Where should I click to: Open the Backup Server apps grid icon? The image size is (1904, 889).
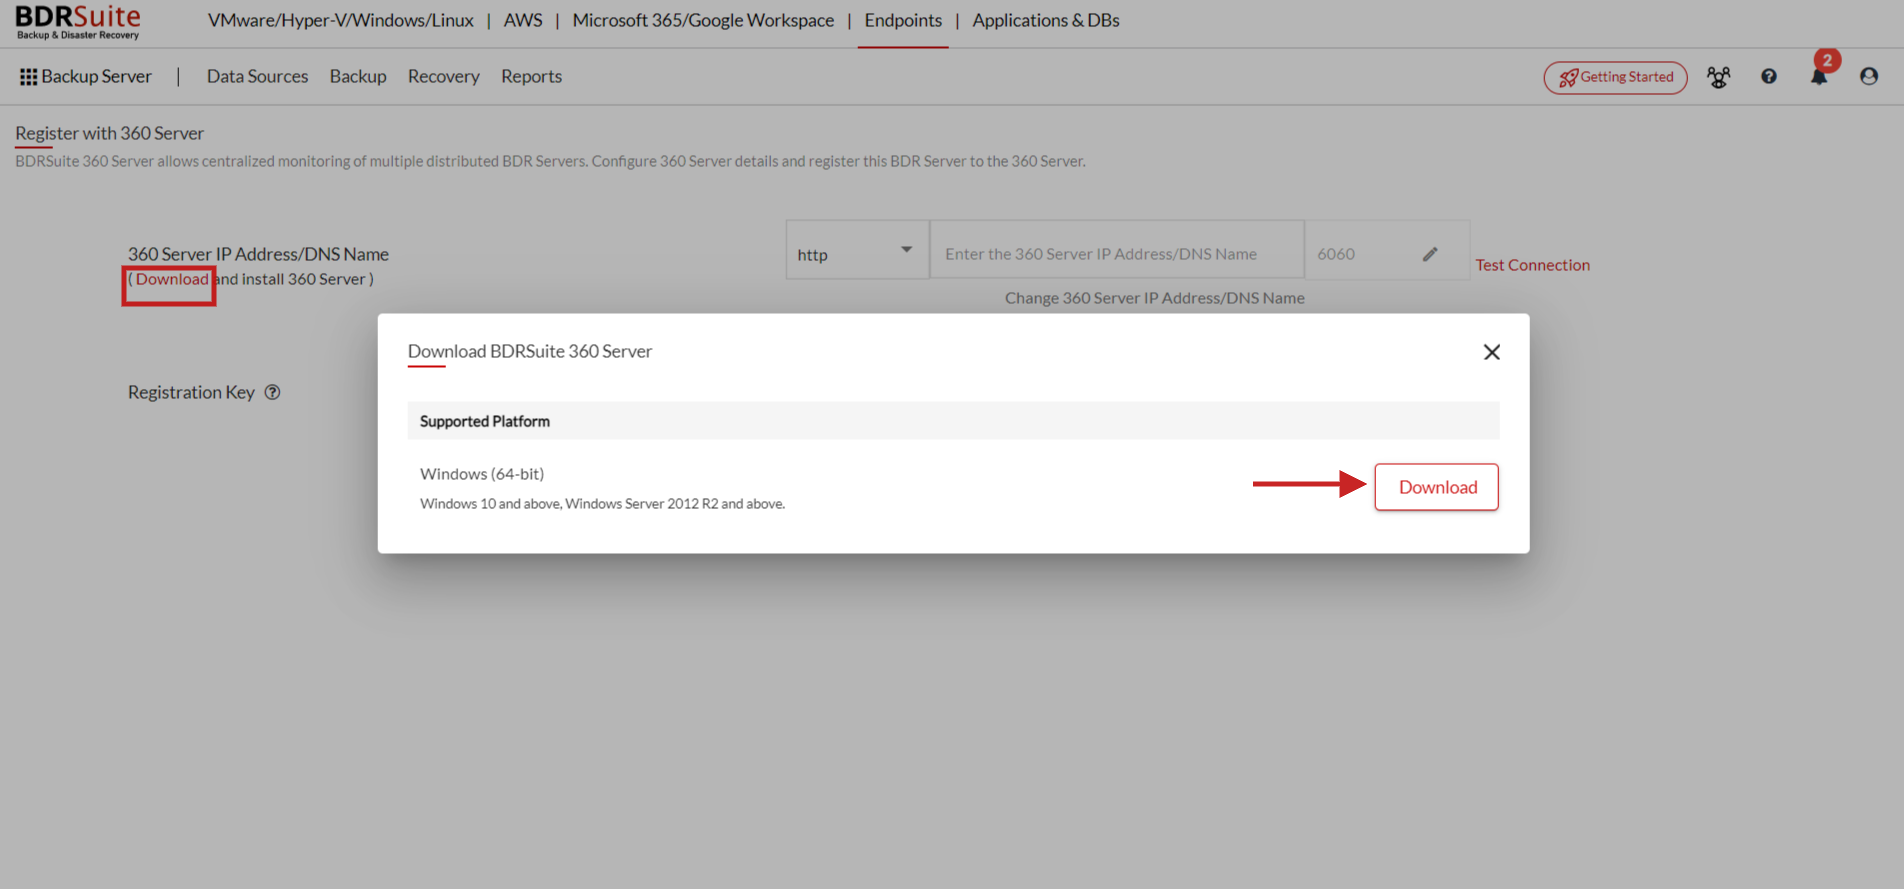click(x=28, y=77)
